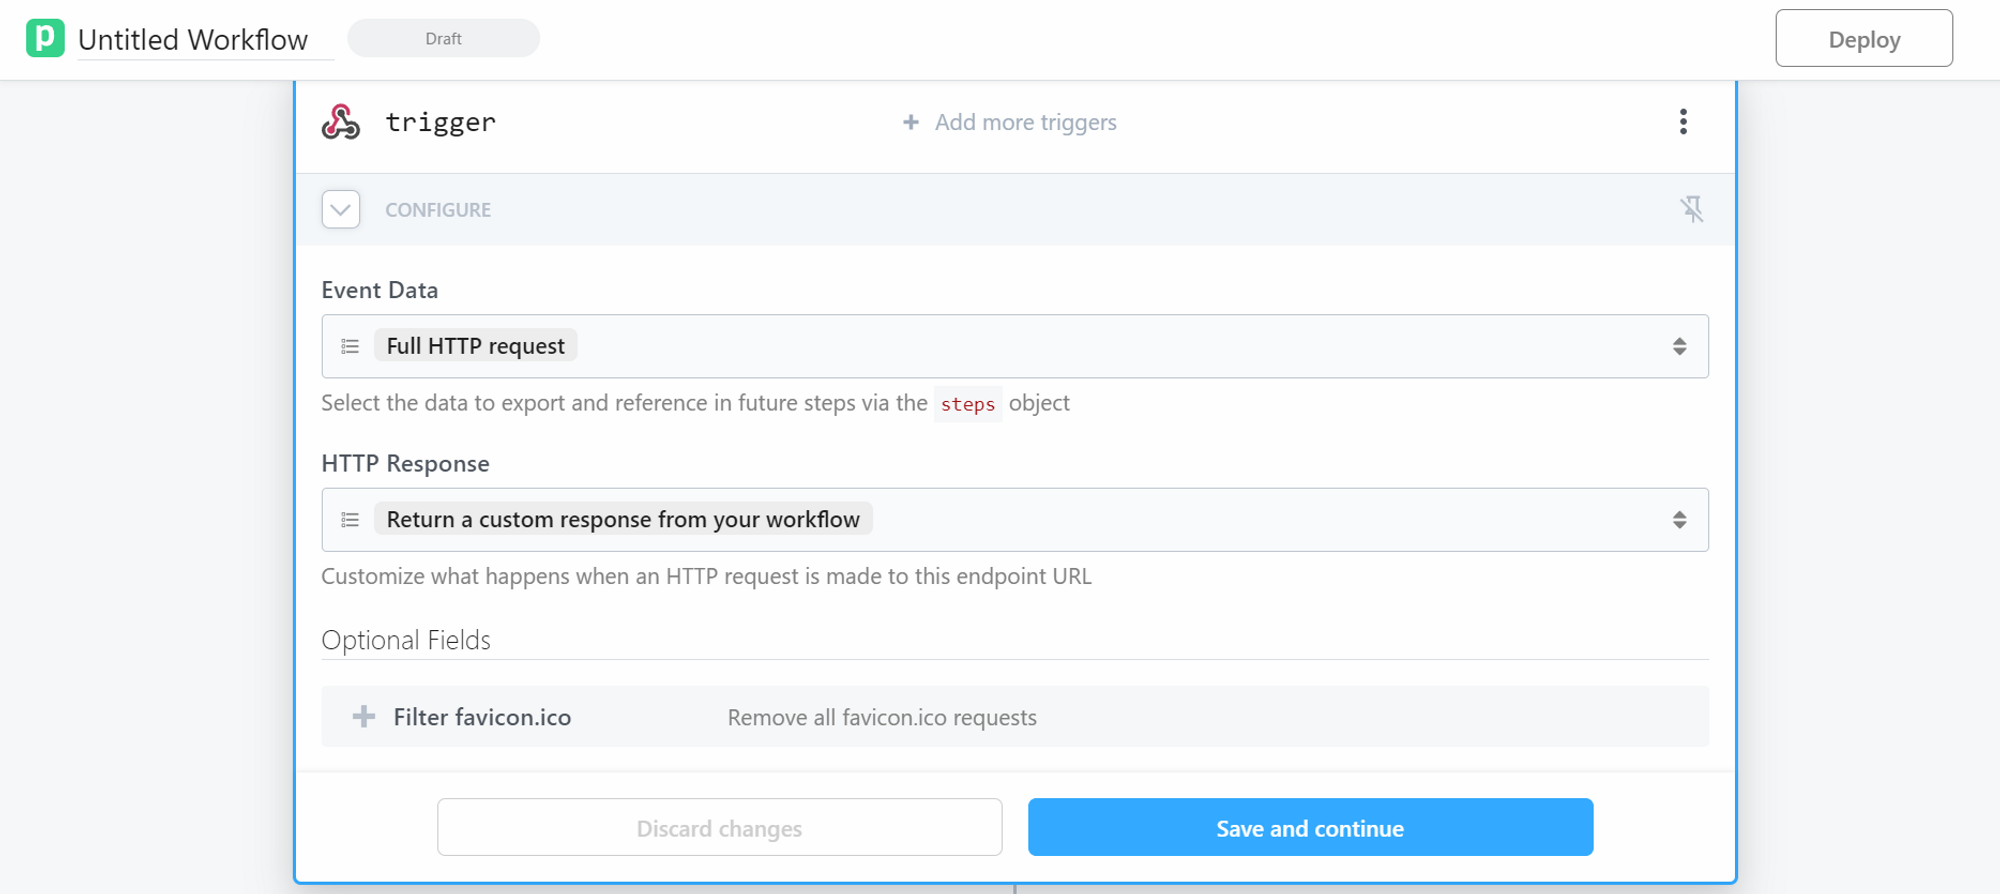Click the plus icon before Add more triggers

[x=910, y=122]
